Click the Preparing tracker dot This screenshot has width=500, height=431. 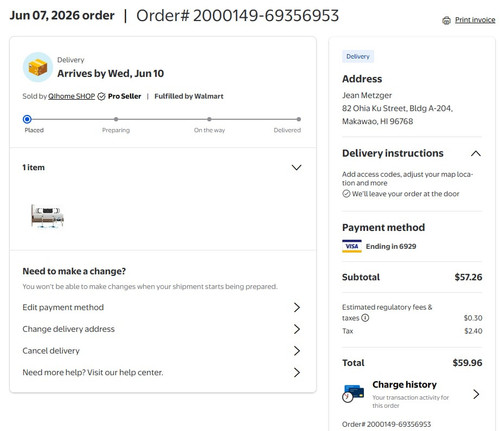[x=116, y=119]
